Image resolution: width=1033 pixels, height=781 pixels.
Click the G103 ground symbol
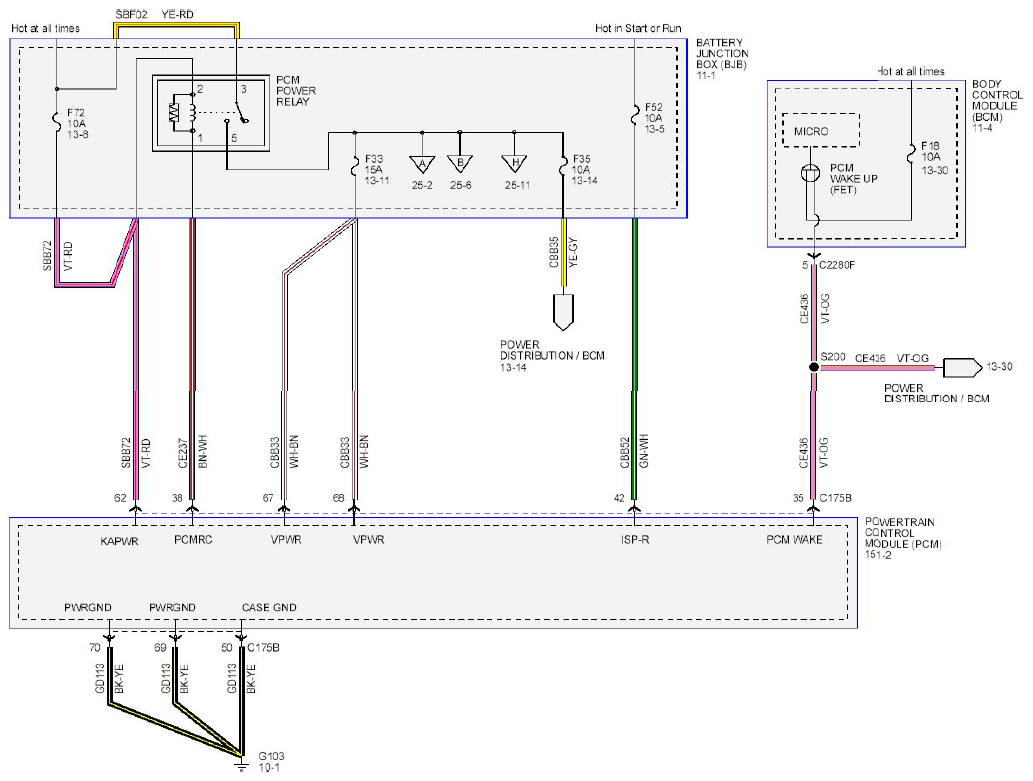click(x=242, y=765)
